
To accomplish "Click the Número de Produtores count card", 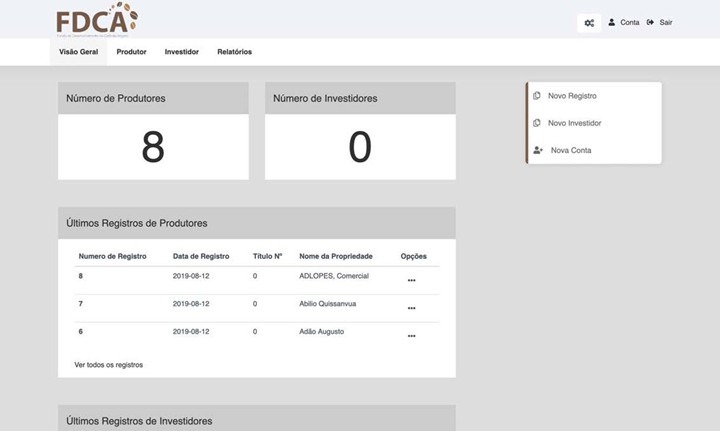I will coord(153,146).
